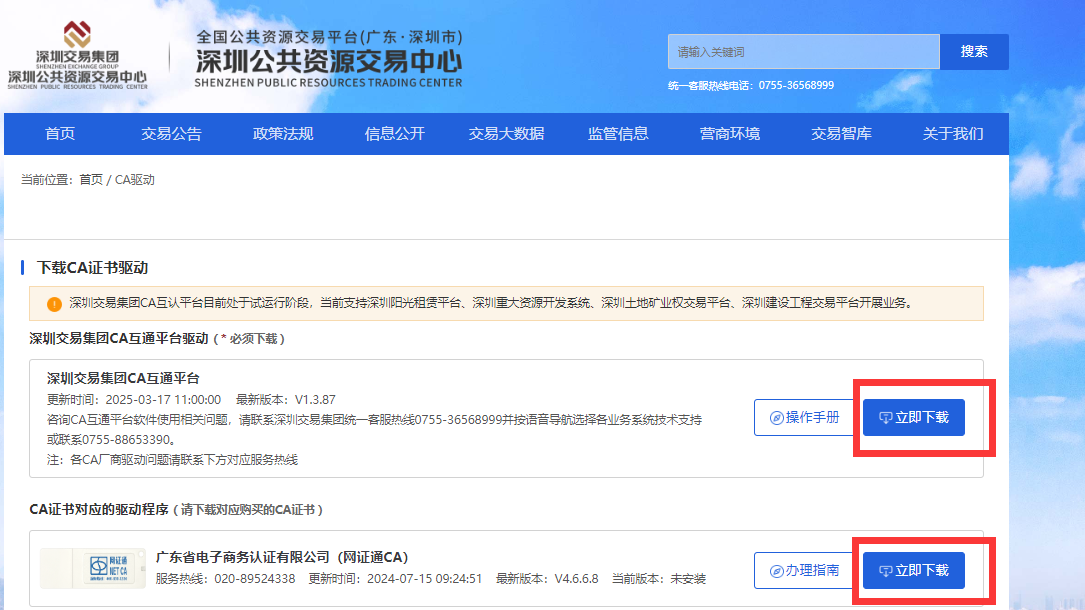Click the 深圳公共资源交易中心 title banner
This screenshot has height=610, width=1085.
[x=329, y=59]
